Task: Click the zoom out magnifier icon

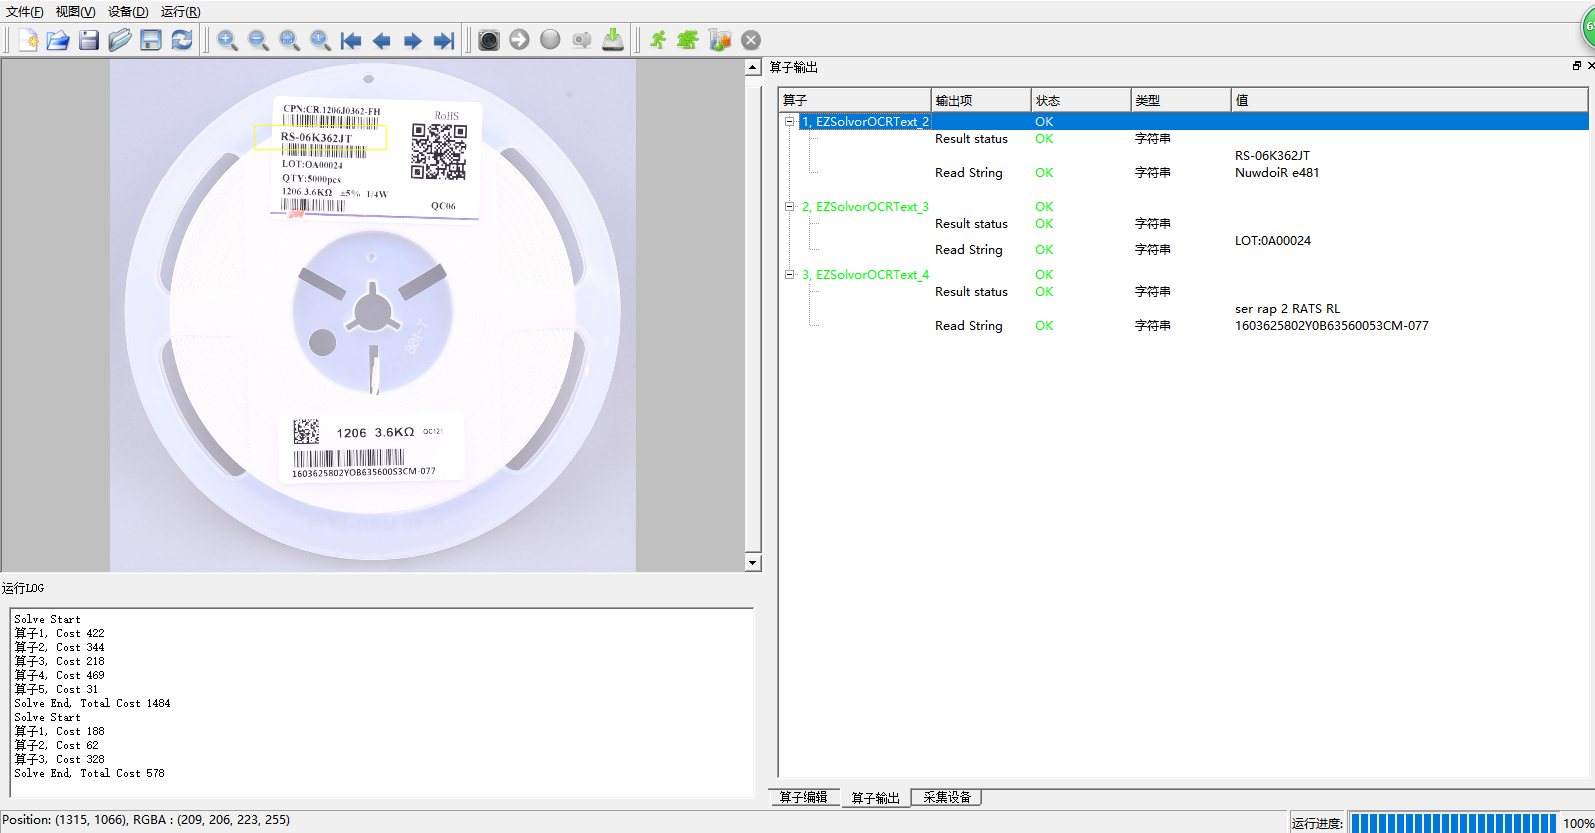Action: pos(258,40)
